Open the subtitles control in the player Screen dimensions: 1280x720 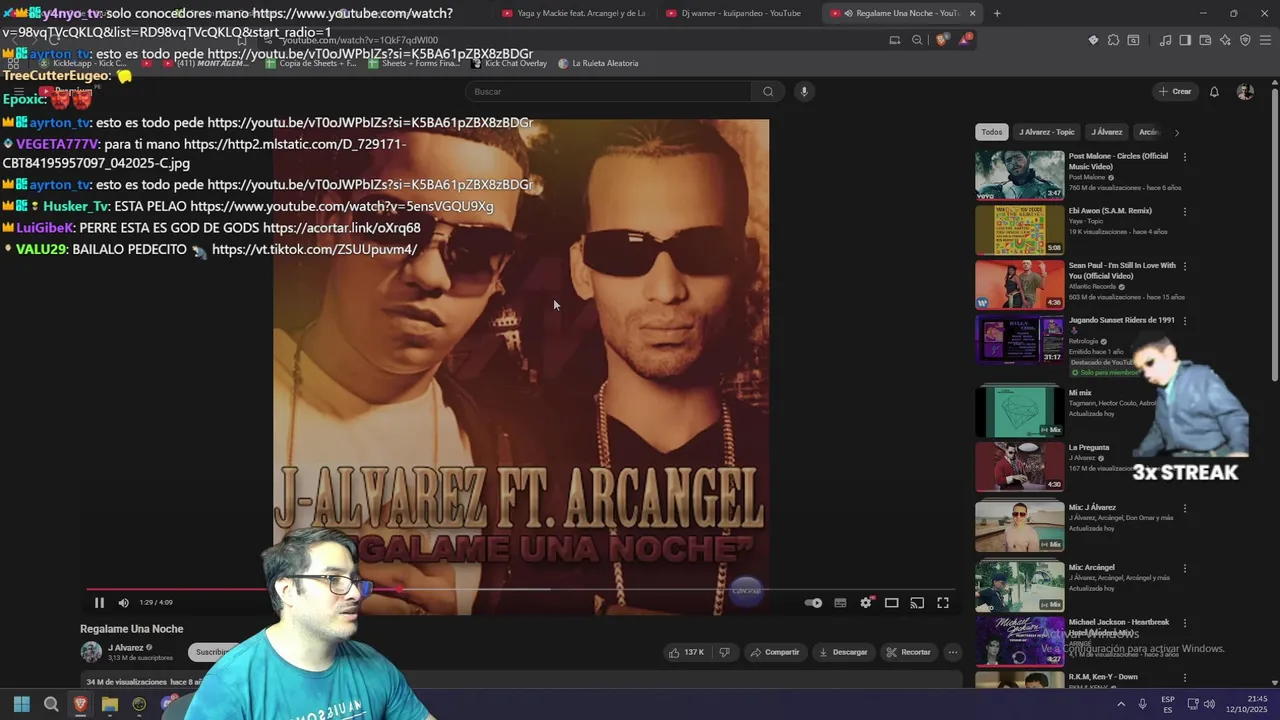tap(840, 603)
